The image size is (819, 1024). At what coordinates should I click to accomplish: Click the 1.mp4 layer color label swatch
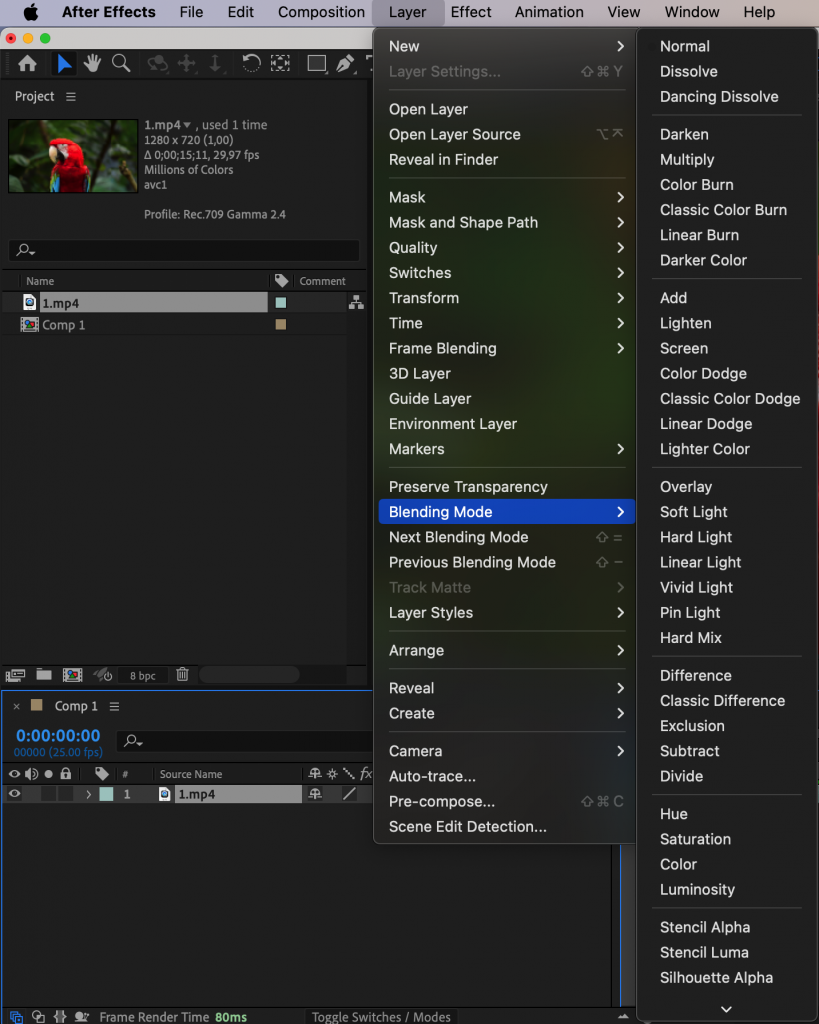[105, 793]
